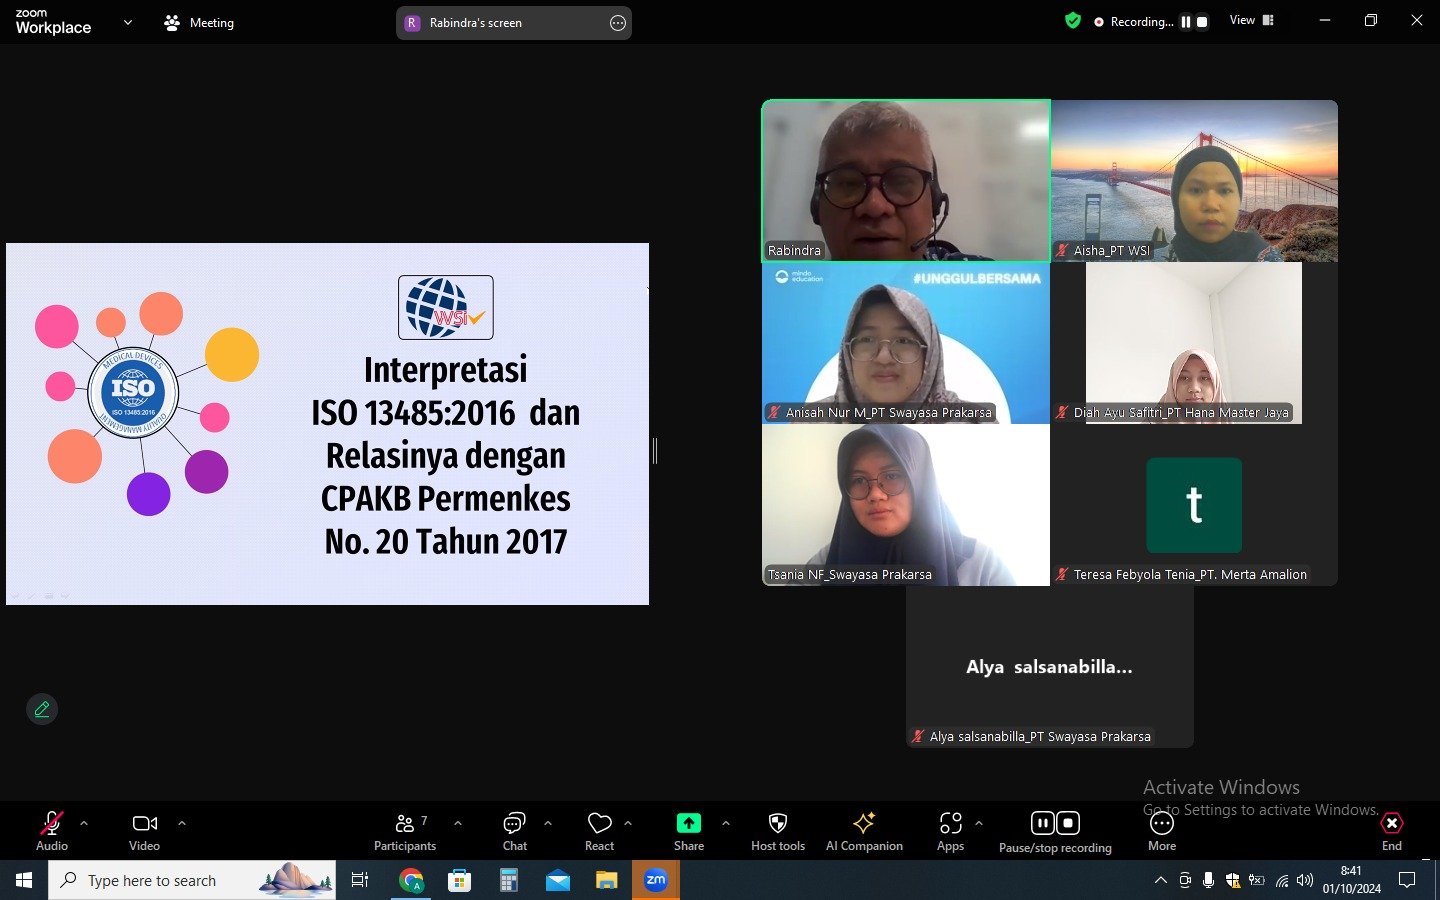Stop recording from top bar

(x=1202, y=22)
